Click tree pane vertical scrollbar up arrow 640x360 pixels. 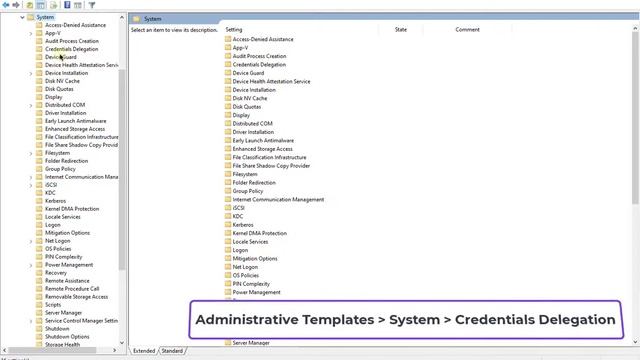(x=122, y=17)
